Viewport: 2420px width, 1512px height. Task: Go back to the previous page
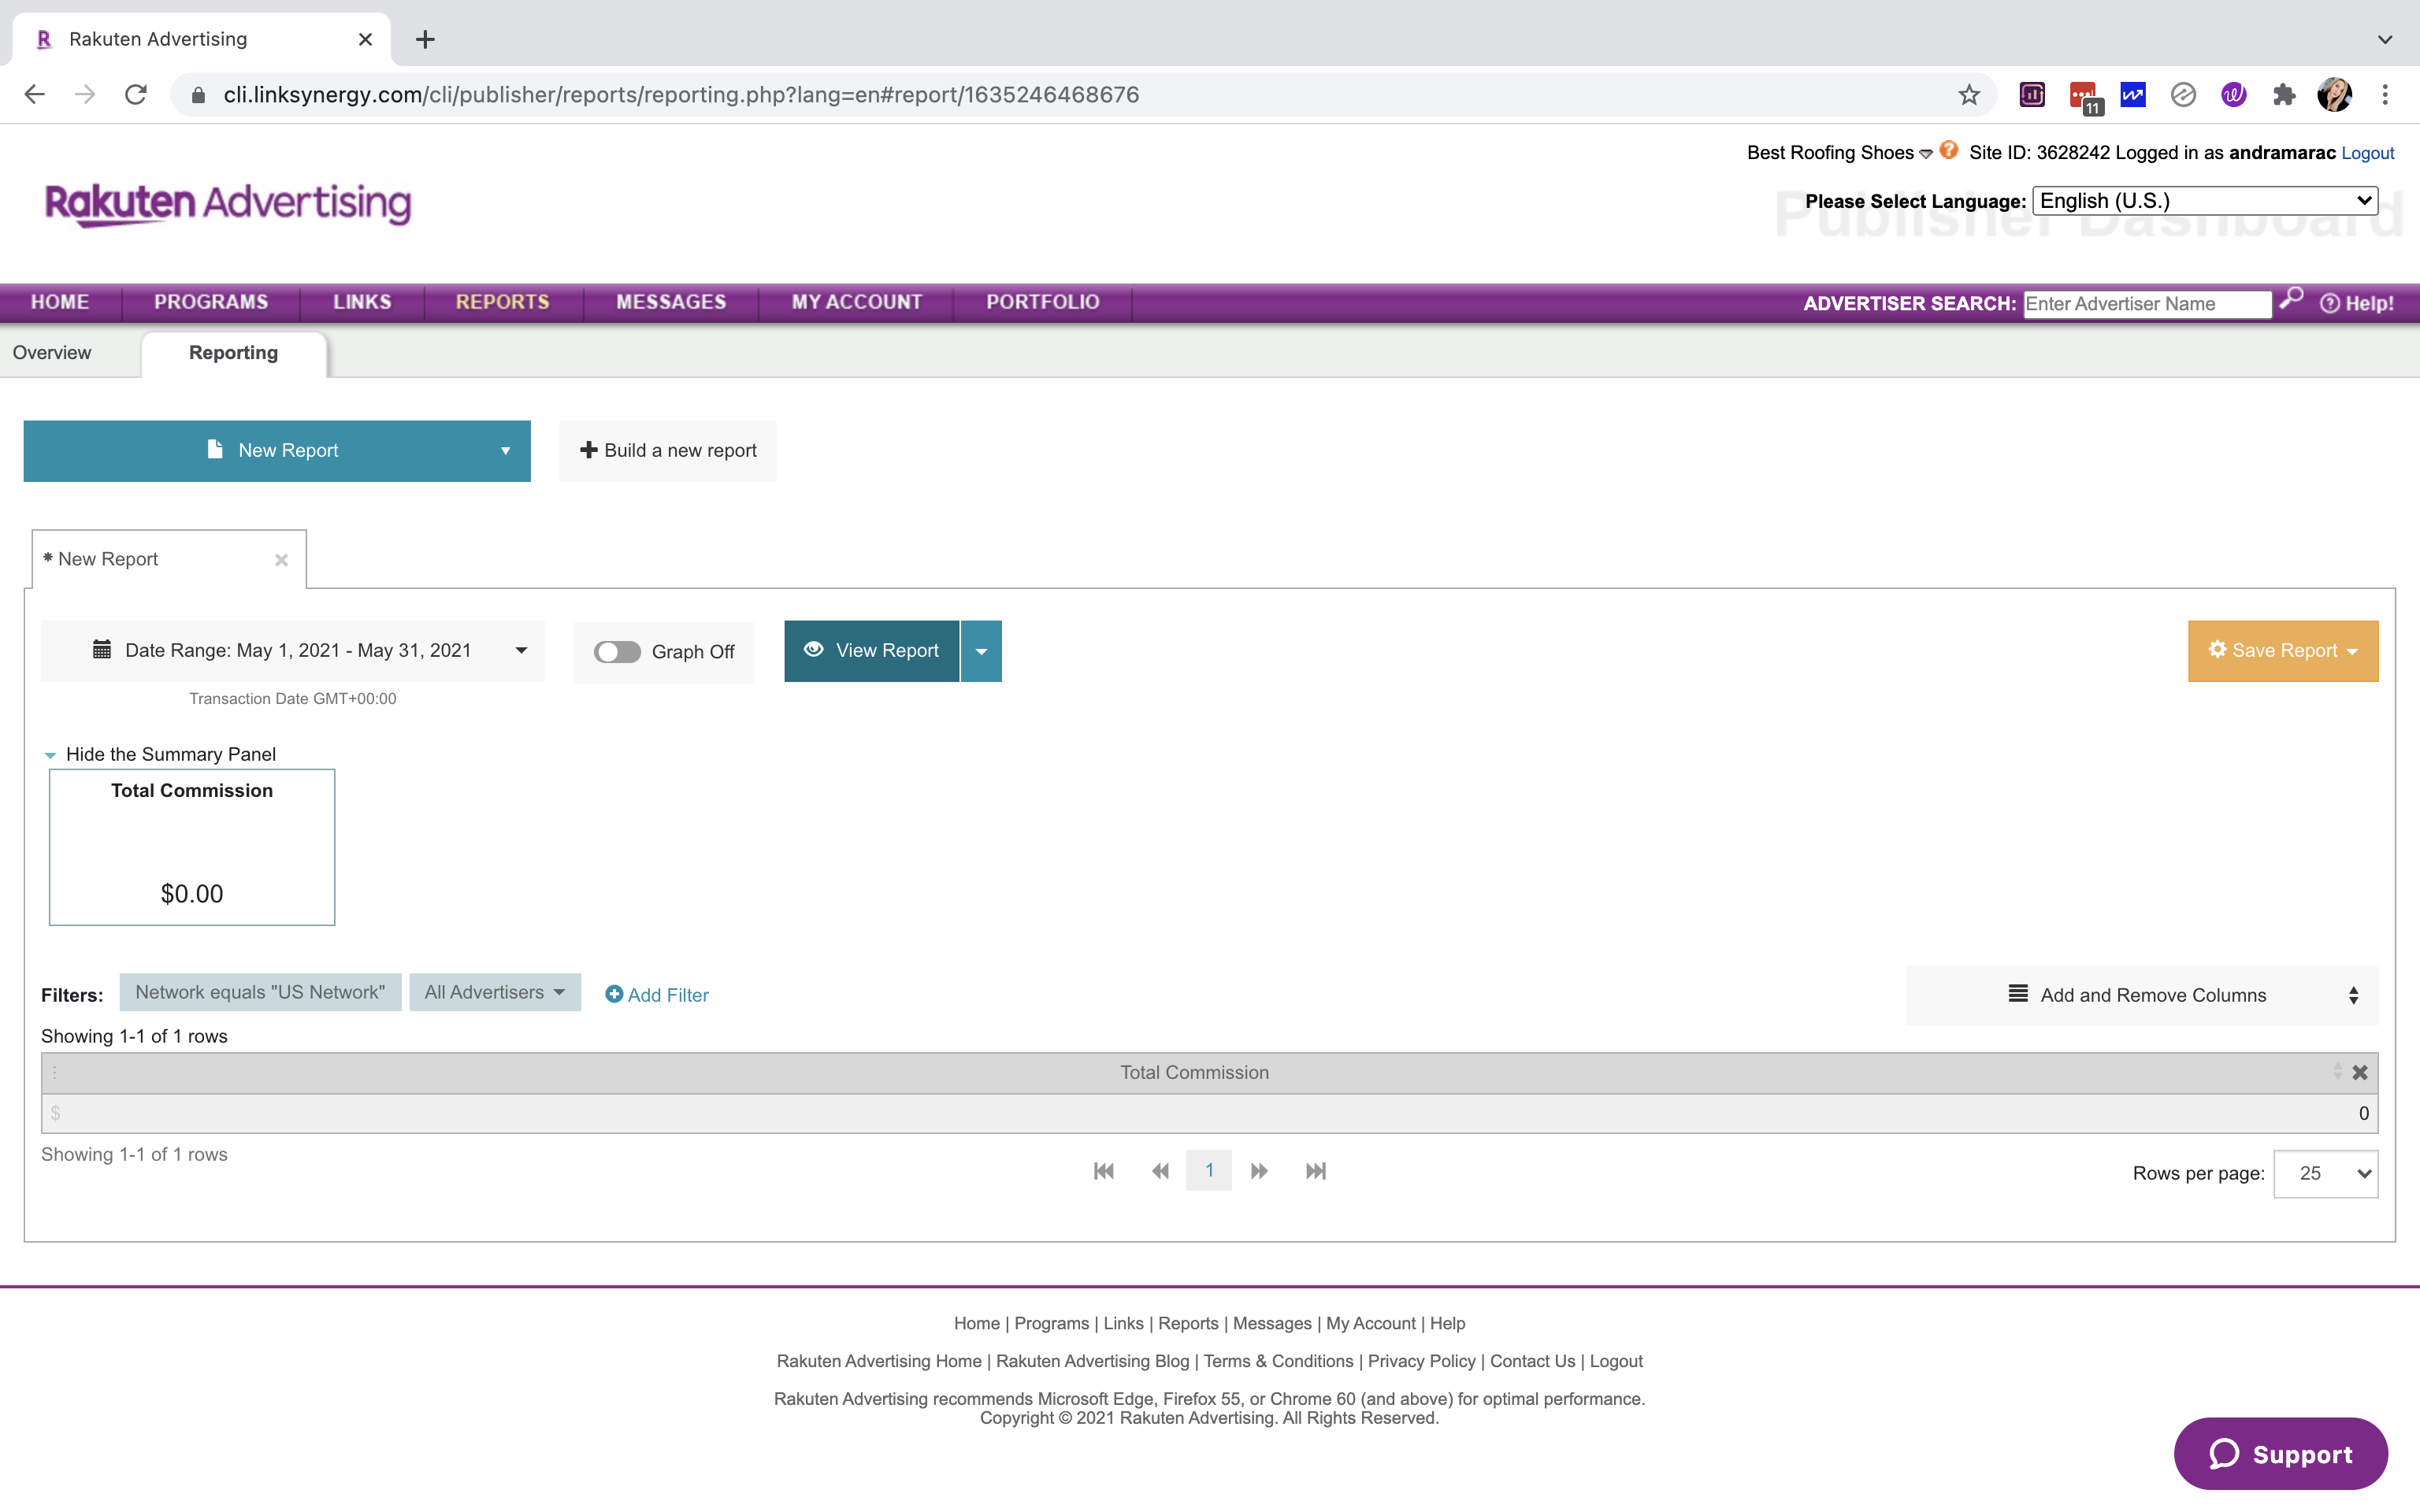pos(35,95)
